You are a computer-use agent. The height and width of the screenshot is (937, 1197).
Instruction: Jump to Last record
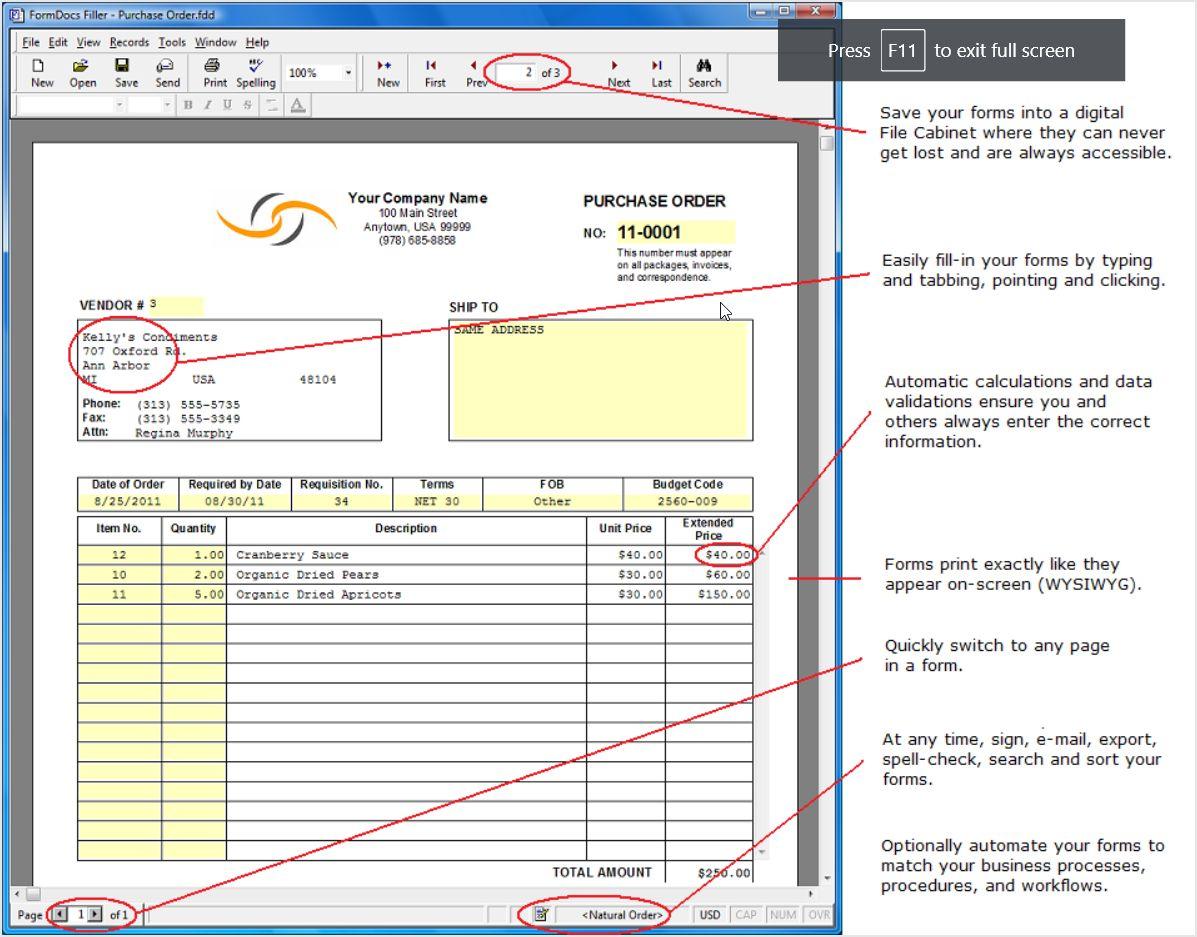(x=661, y=73)
